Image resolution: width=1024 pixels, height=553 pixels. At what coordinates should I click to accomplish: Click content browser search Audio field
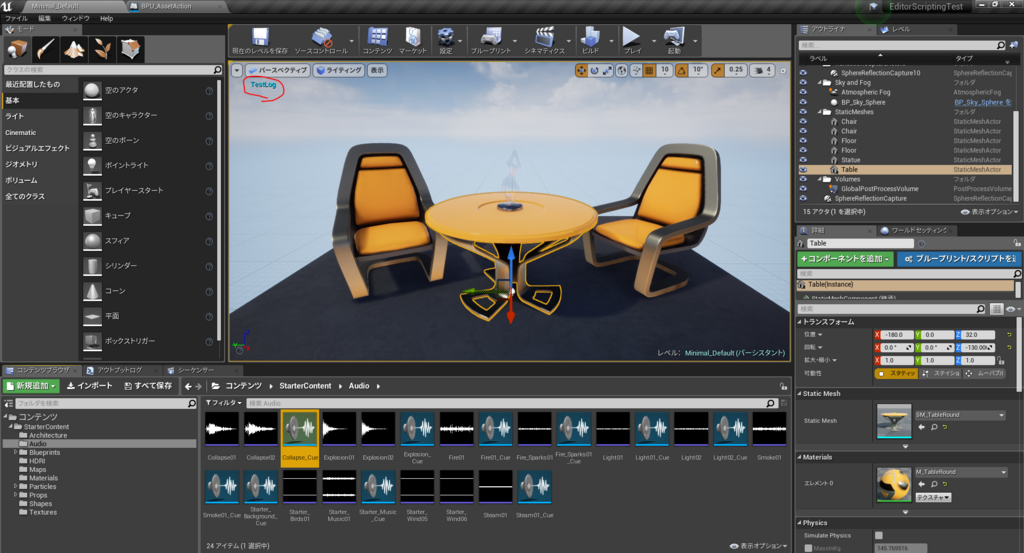click(511, 403)
